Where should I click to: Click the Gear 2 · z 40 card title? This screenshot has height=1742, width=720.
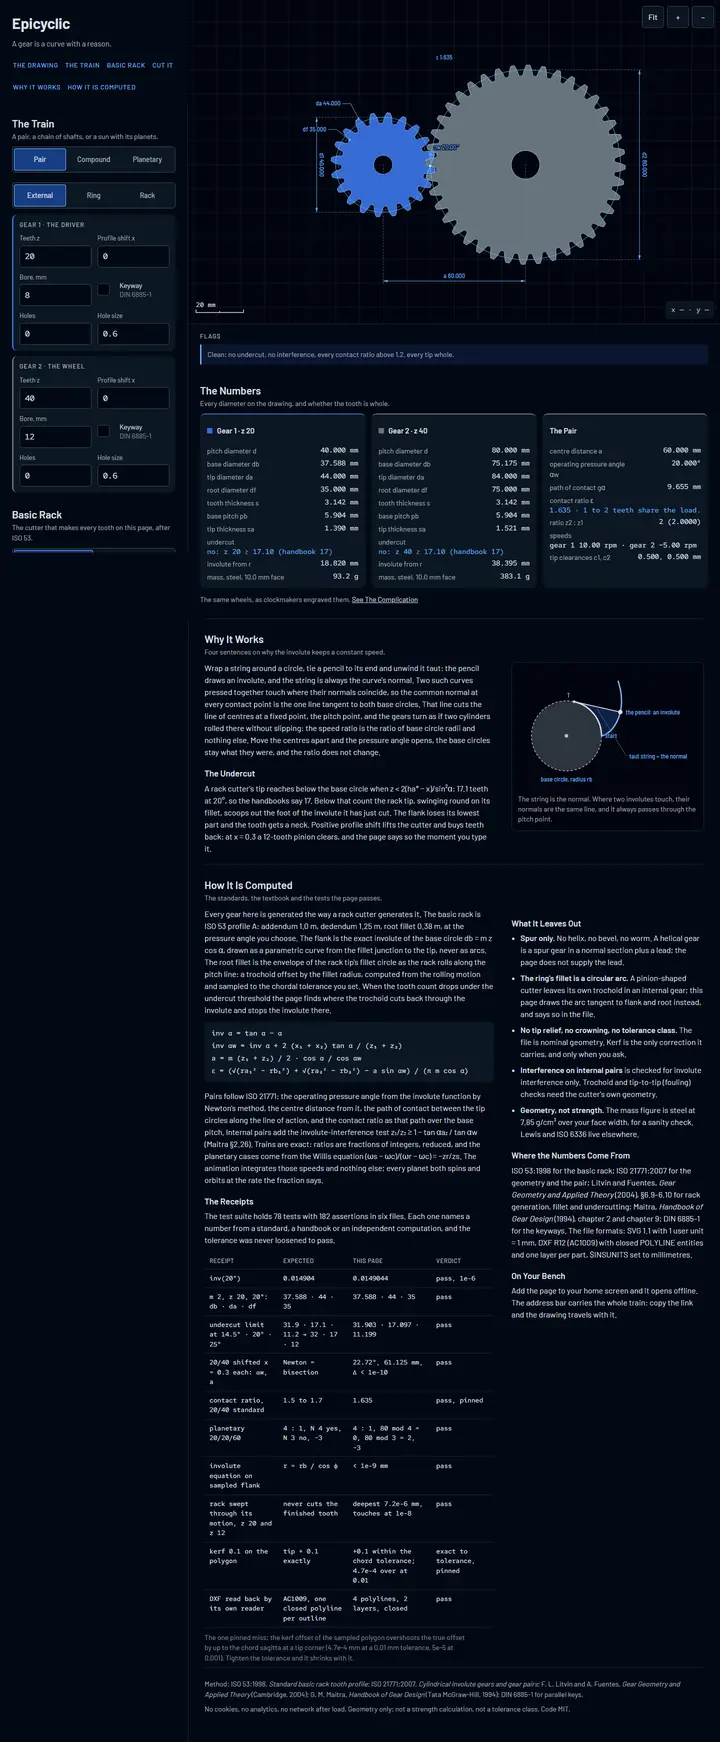point(408,431)
